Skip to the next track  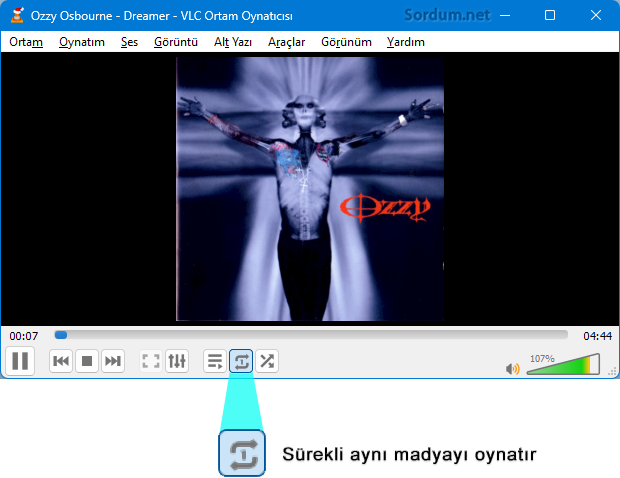(x=113, y=361)
